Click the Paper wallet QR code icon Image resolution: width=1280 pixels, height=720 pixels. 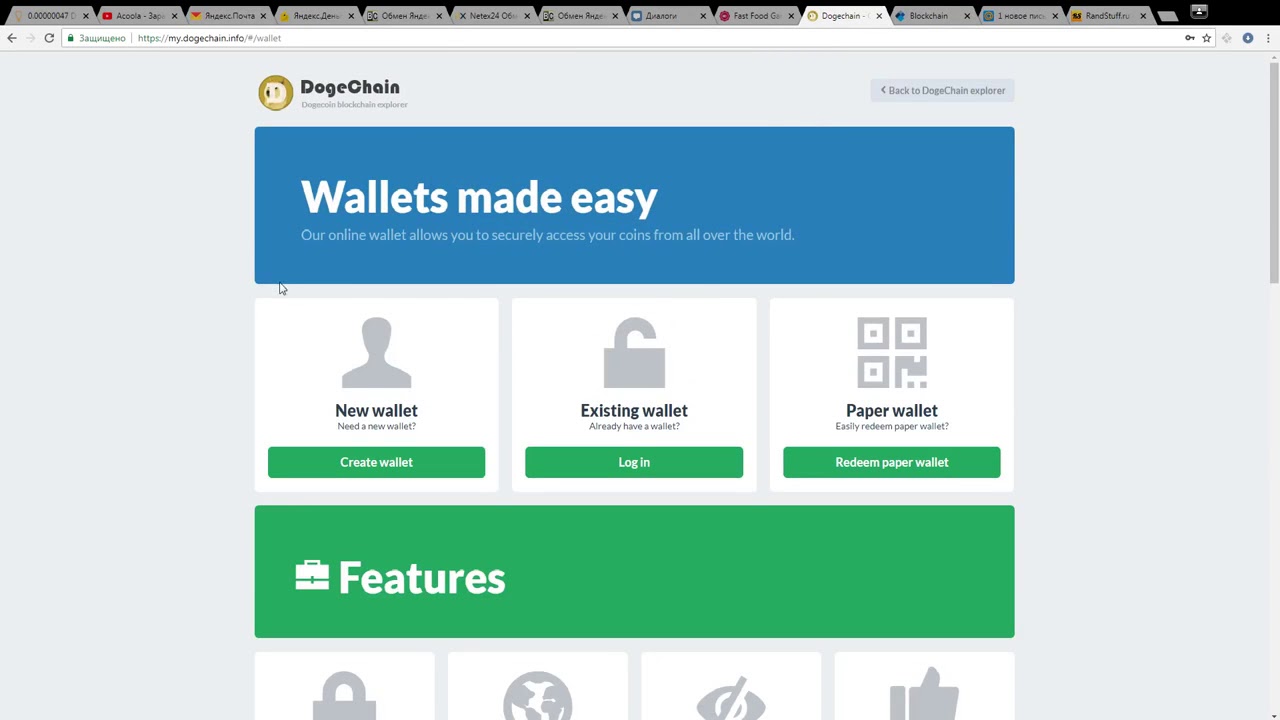[892, 353]
